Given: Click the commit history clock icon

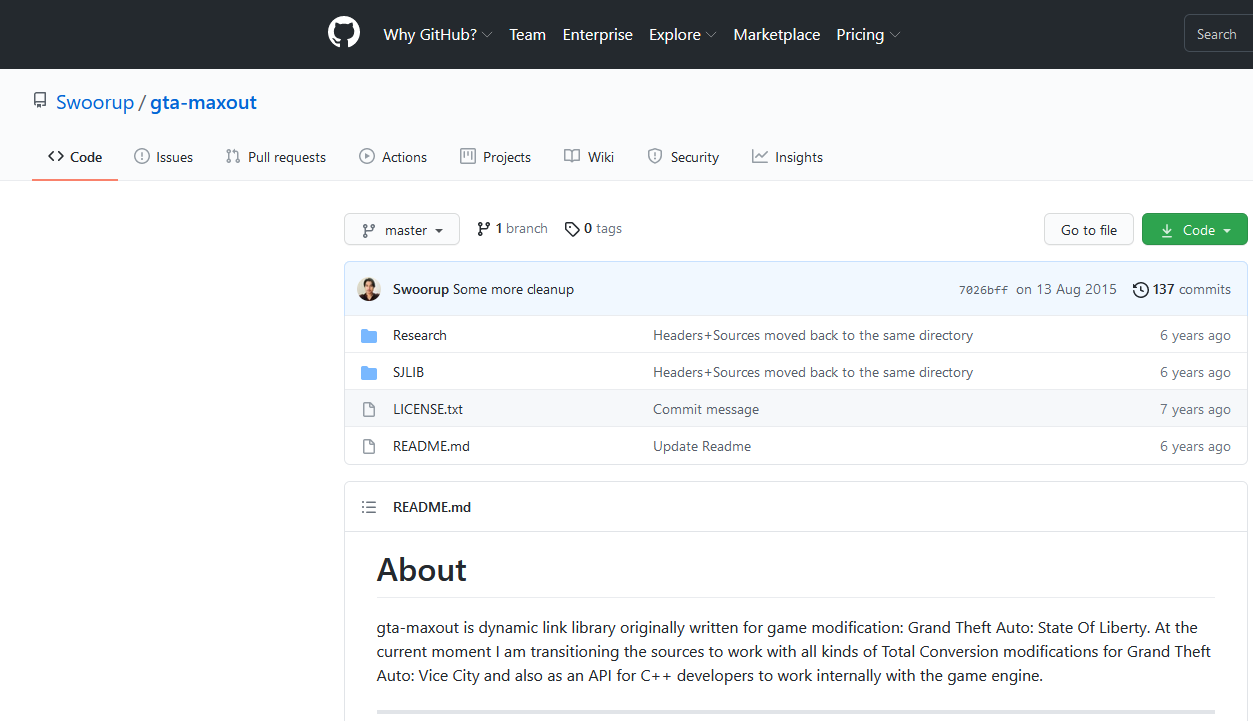Looking at the screenshot, I should pyautogui.click(x=1140, y=290).
